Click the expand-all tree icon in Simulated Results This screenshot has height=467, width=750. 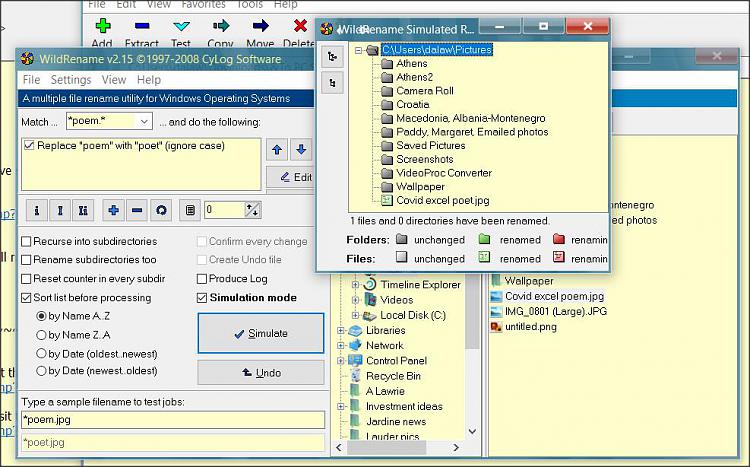tap(332, 57)
